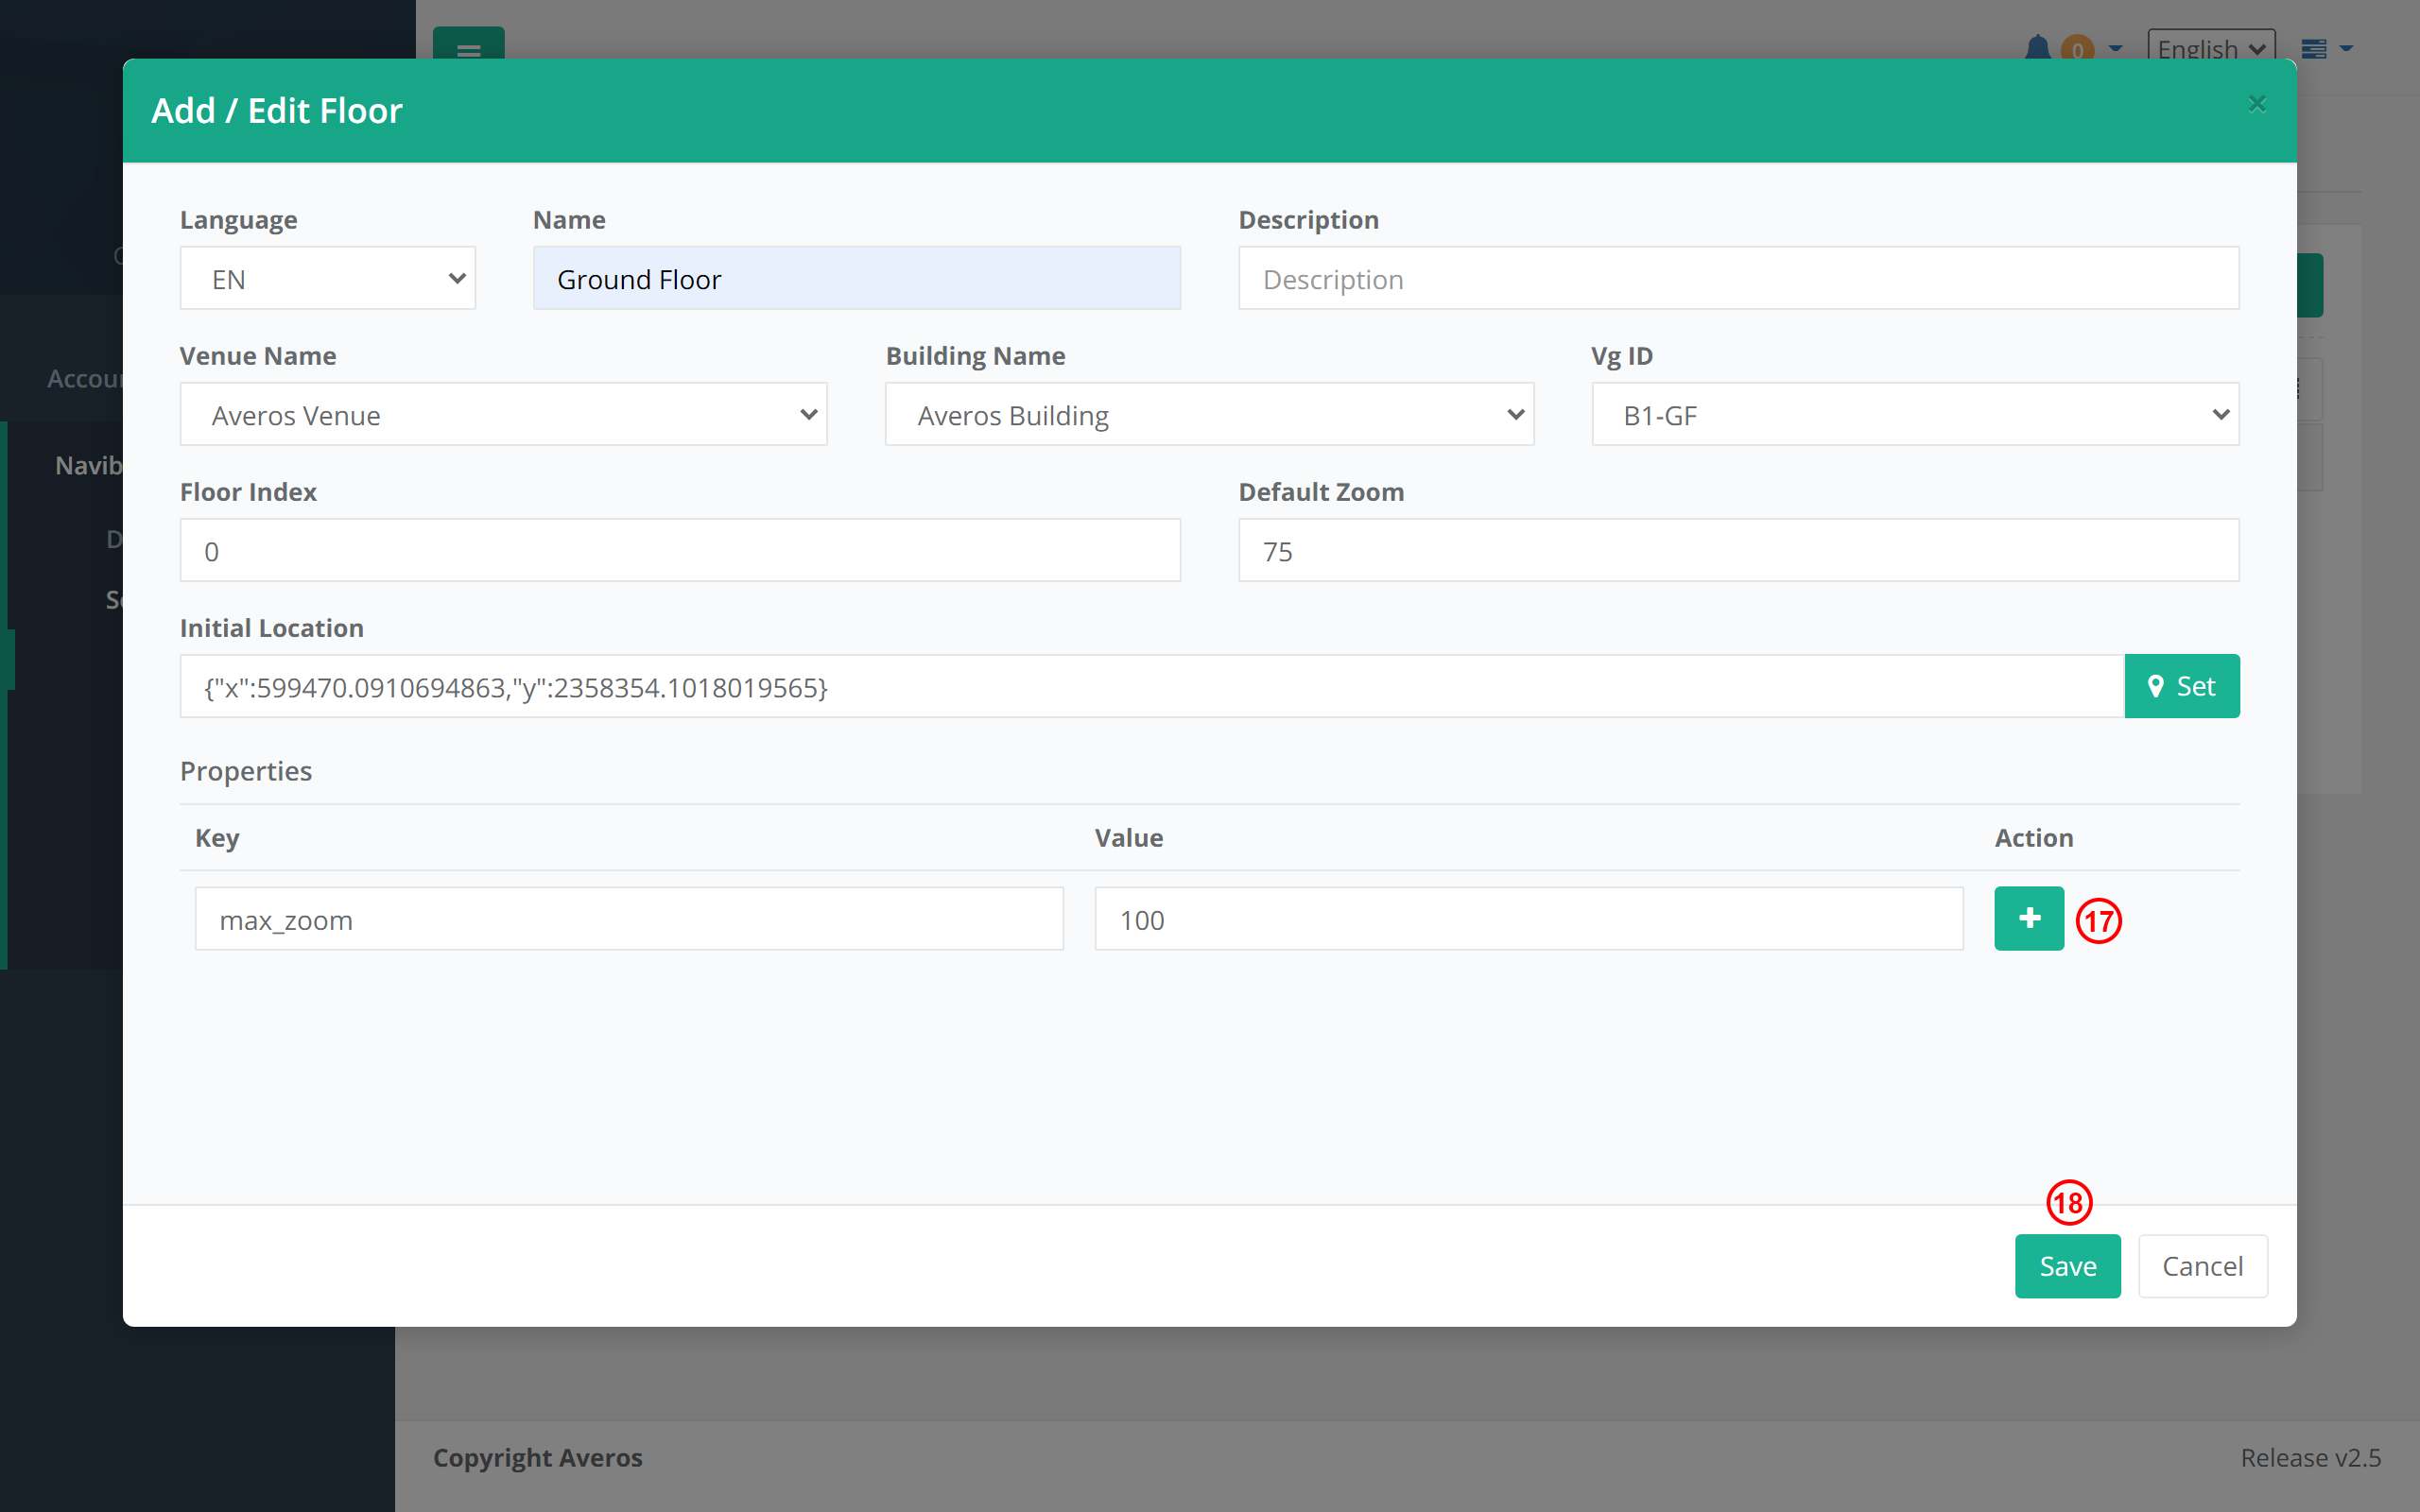This screenshot has width=2420, height=1512.
Task: Open the Language dropdown showing EN
Action: (x=327, y=278)
